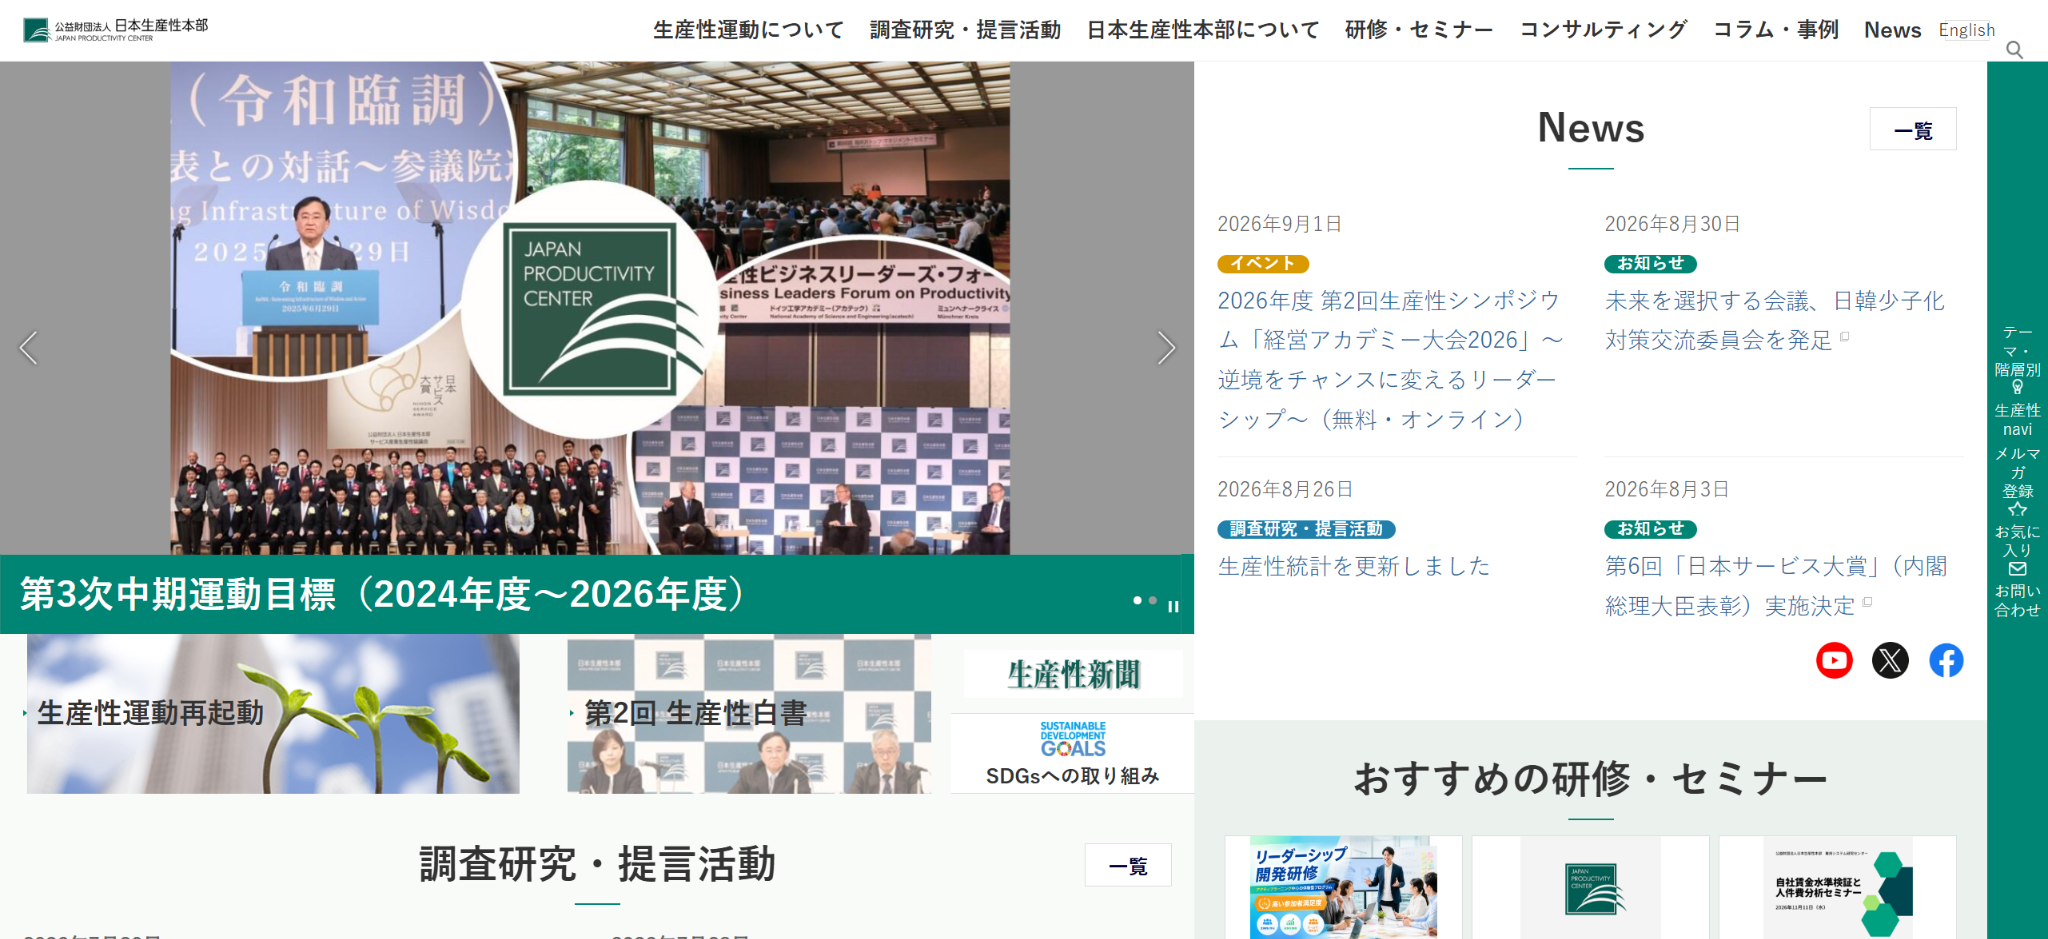Viewport: 2048px width, 939px height.
Task: Open 日本生産性本部について menu
Action: coord(1203,30)
